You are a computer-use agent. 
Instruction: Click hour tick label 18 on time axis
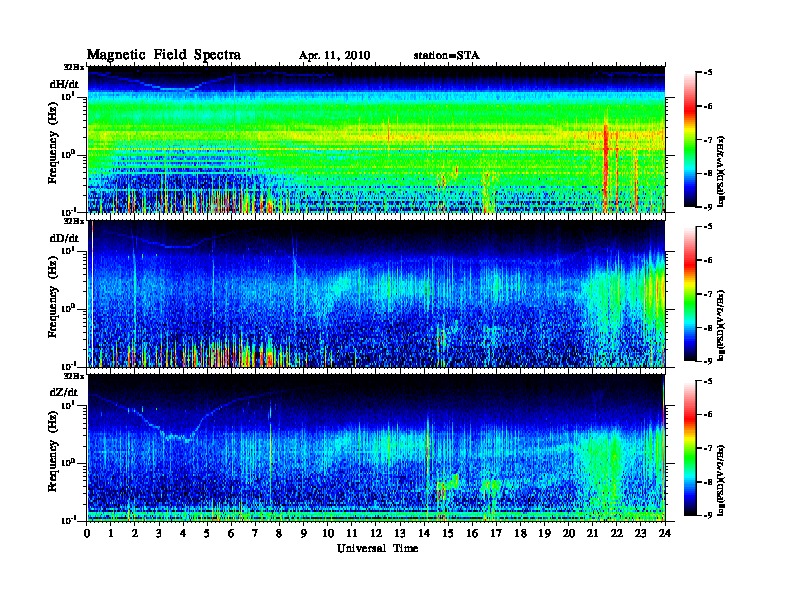(x=521, y=533)
